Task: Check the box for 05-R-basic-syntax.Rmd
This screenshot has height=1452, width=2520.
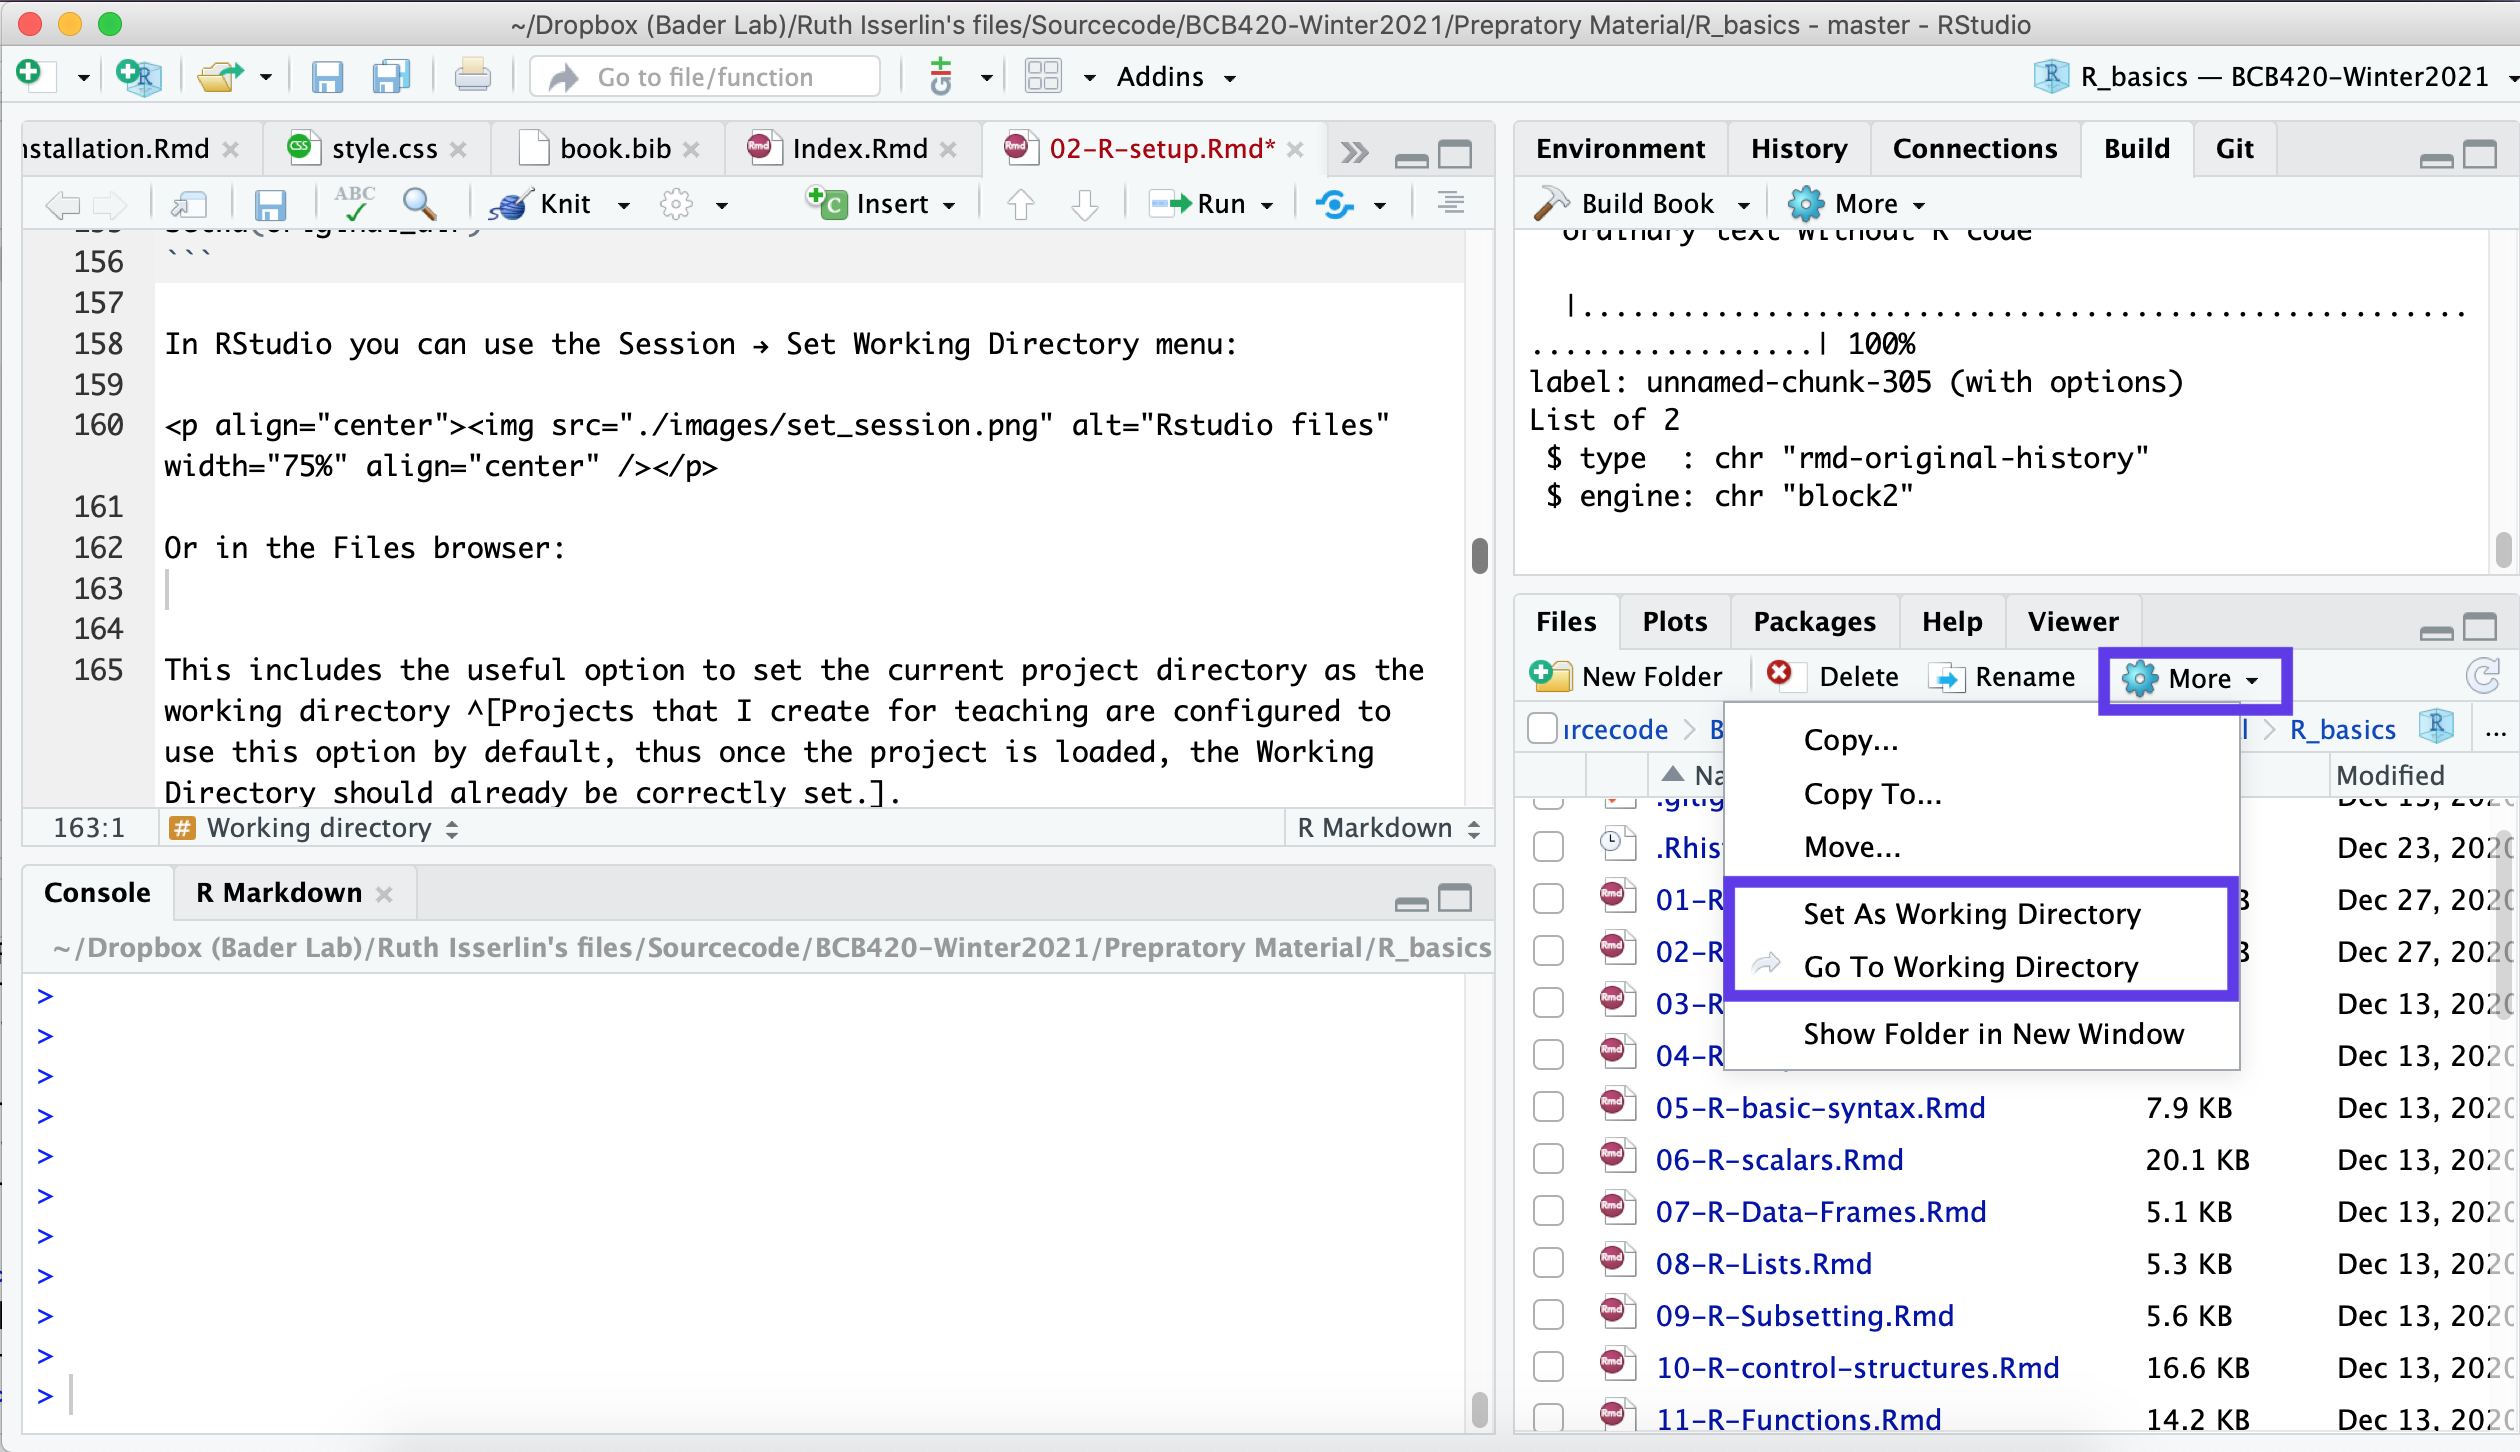Action: coord(1548,1107)
